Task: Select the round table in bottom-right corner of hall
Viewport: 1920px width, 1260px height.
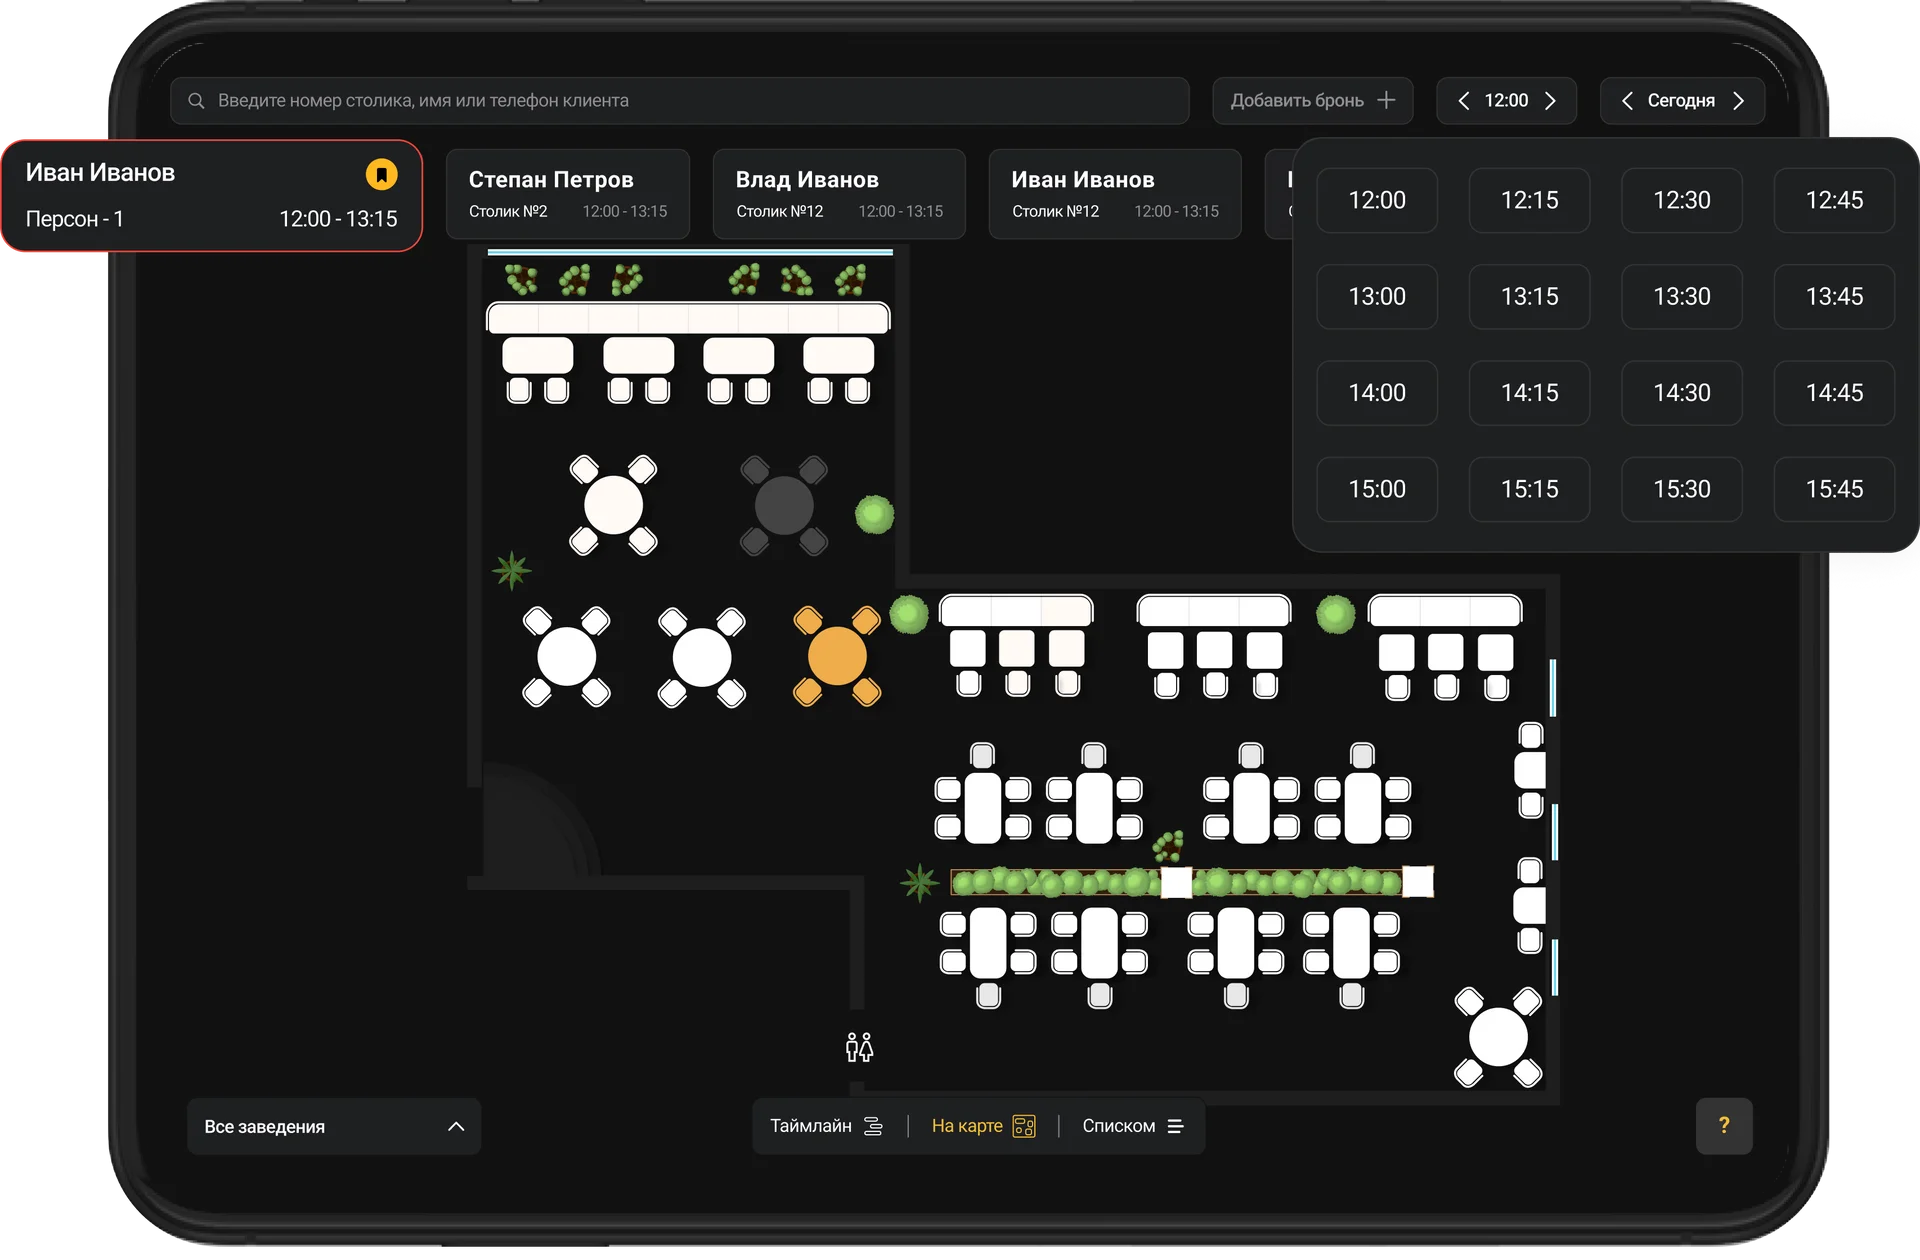Action: pos(1498,1037)
